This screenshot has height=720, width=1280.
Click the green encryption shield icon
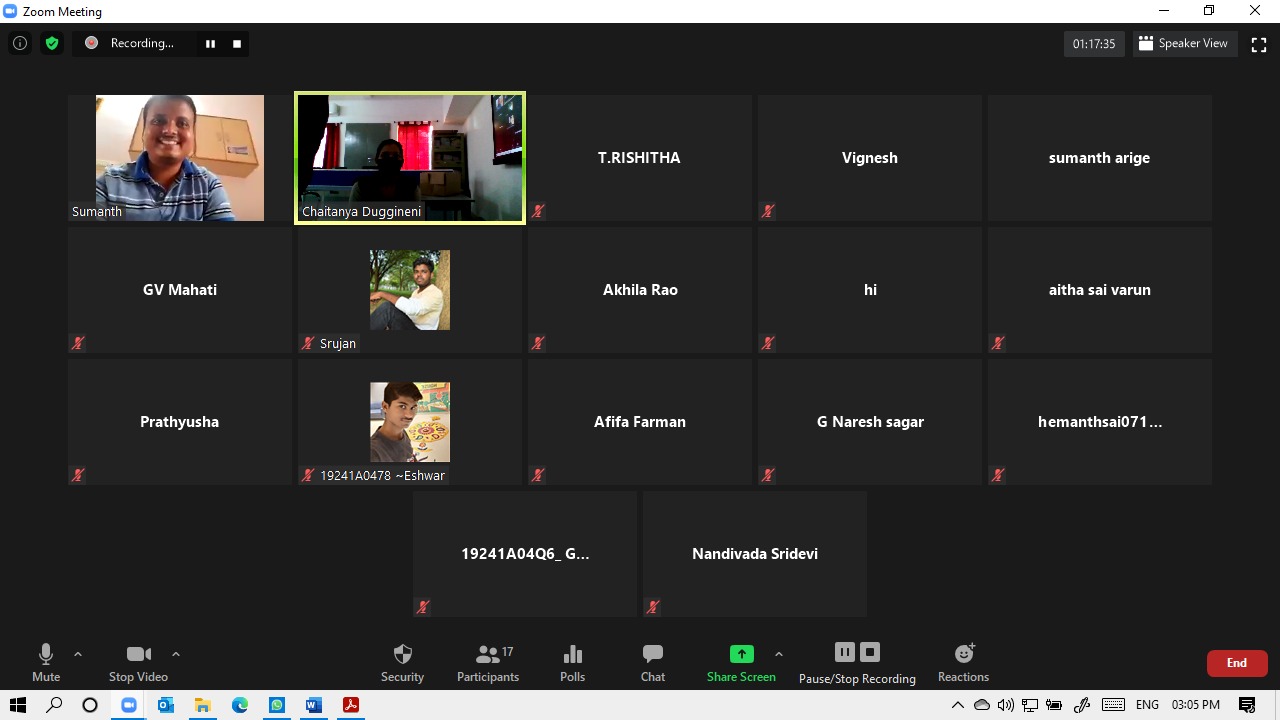52,43
